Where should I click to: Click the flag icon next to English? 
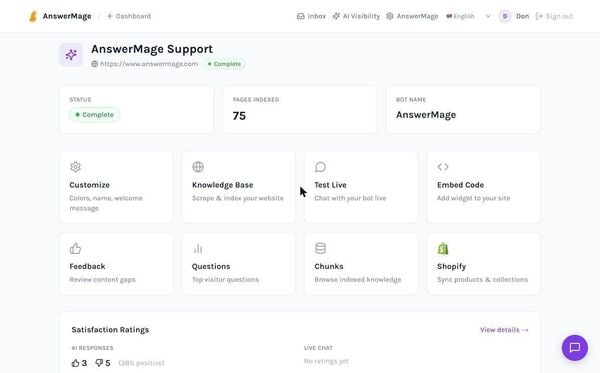pos(449,16)
